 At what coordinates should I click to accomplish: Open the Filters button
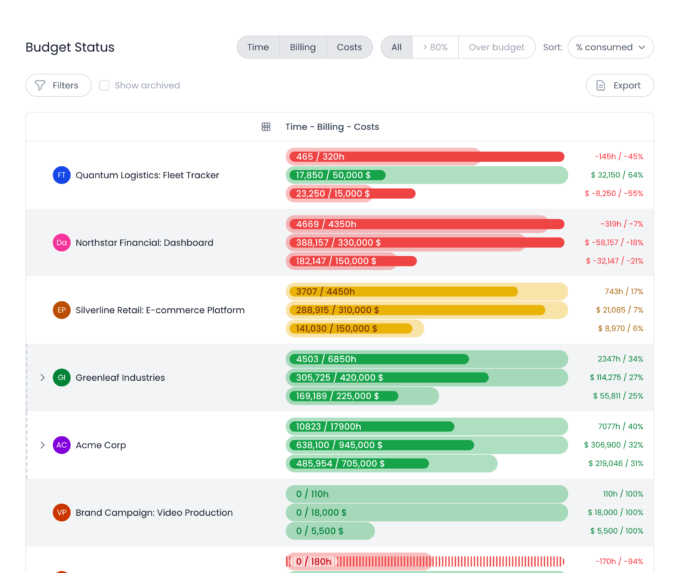(x=58, y=85)
